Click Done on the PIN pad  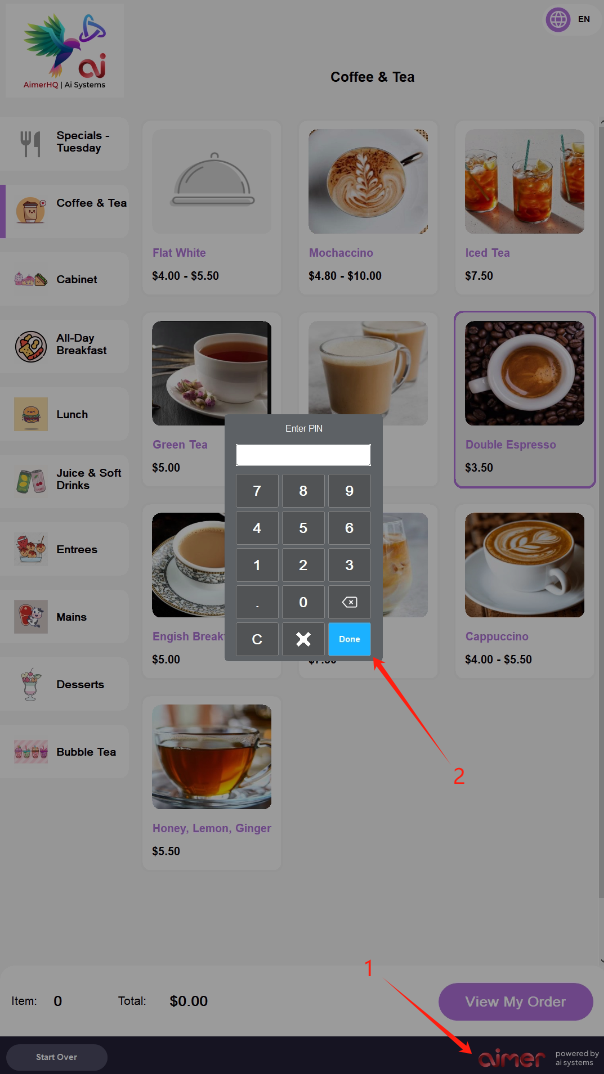coord(349,639)
